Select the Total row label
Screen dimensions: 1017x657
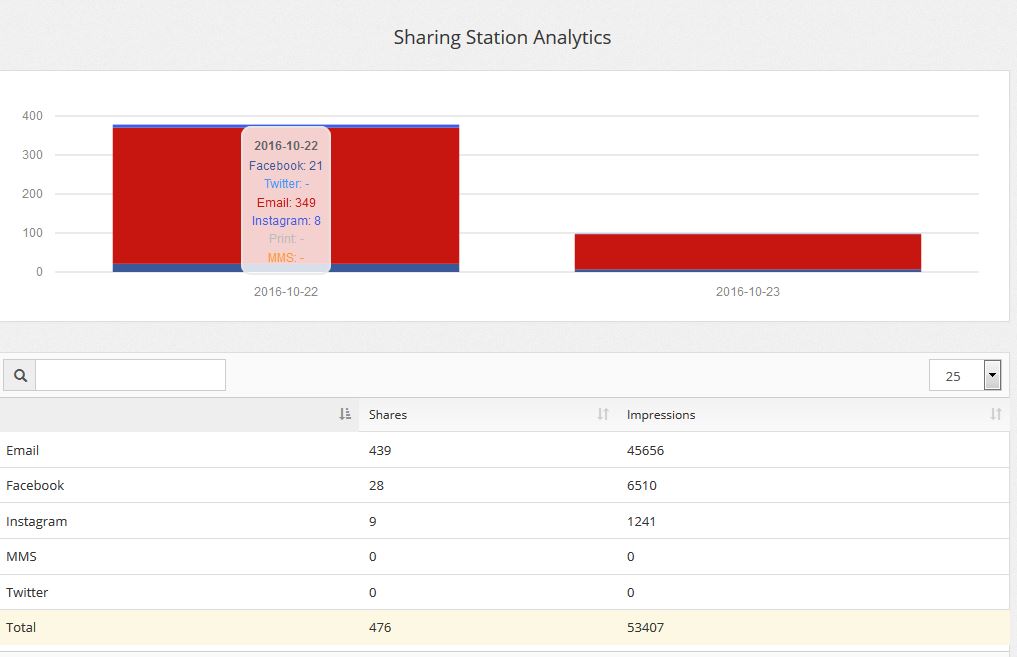tap(21, 627)
